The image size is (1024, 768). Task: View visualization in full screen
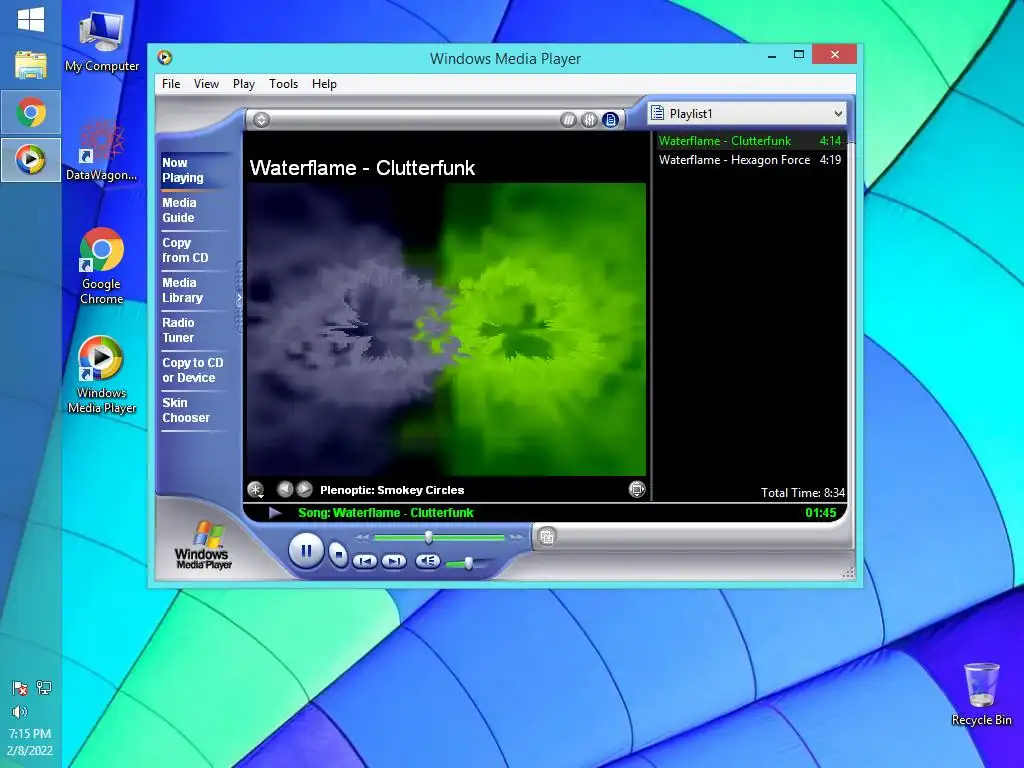(x=637, y=489)
